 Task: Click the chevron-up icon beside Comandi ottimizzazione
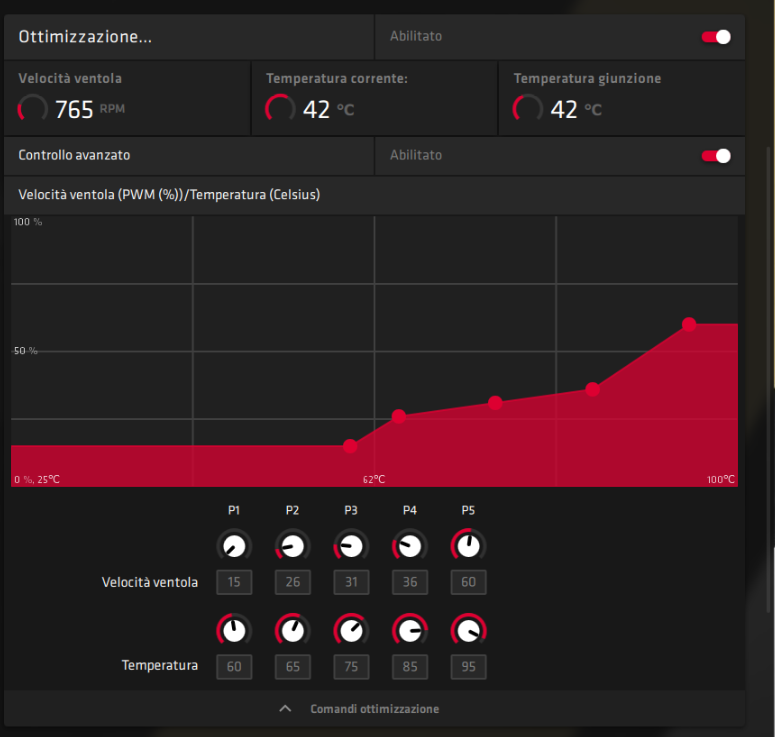(285, 709)
